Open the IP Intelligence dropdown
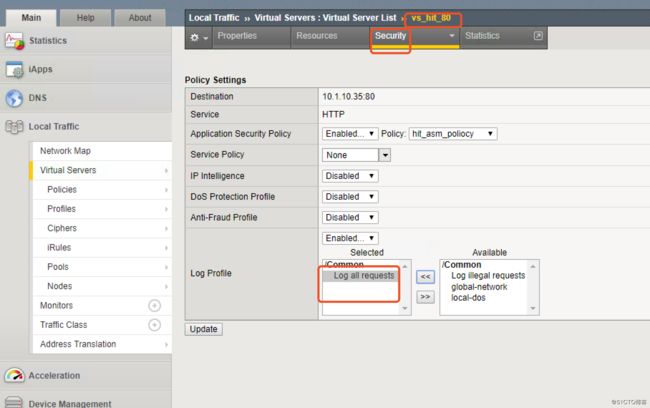The width and height of the screenshot is (650, 408). click(x=350, y=176)
